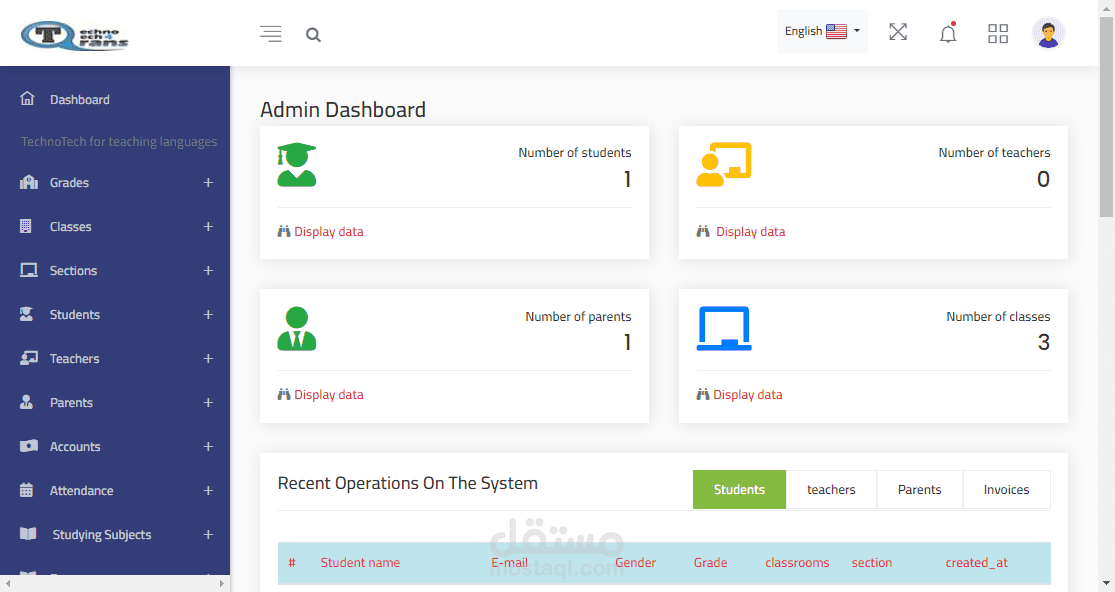Expand Teachers with its plus sign
The image size is (1115, 592).
coord(208,359)
